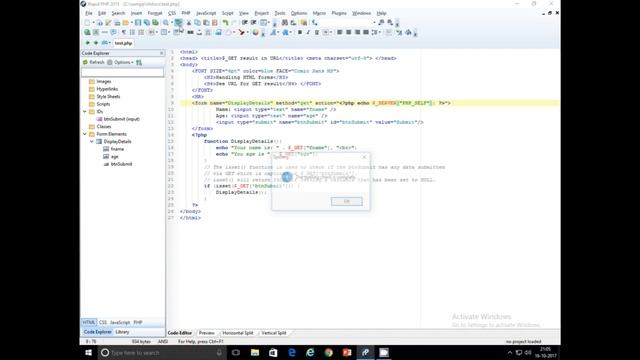Click the sort icon next to Options
640x360 pixels.
(139, 62)
